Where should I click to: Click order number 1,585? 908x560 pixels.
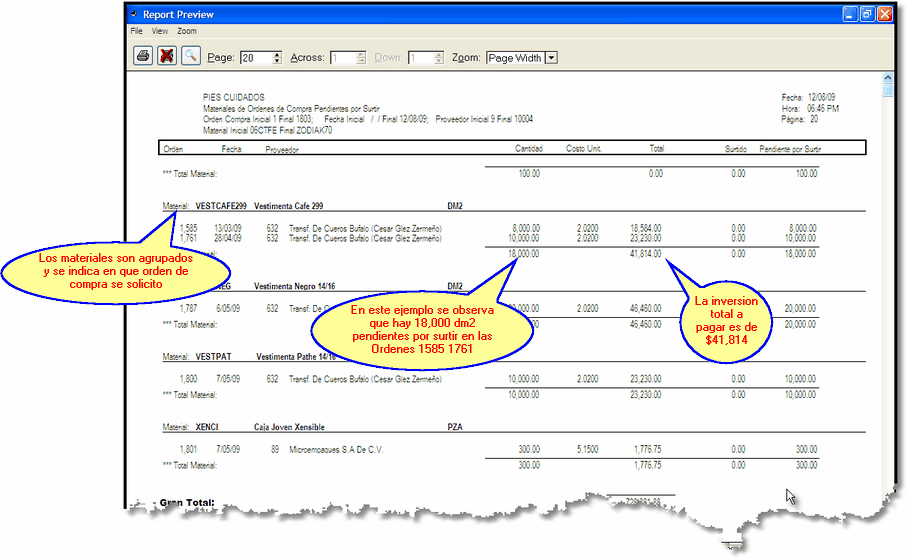pos(188,228)
